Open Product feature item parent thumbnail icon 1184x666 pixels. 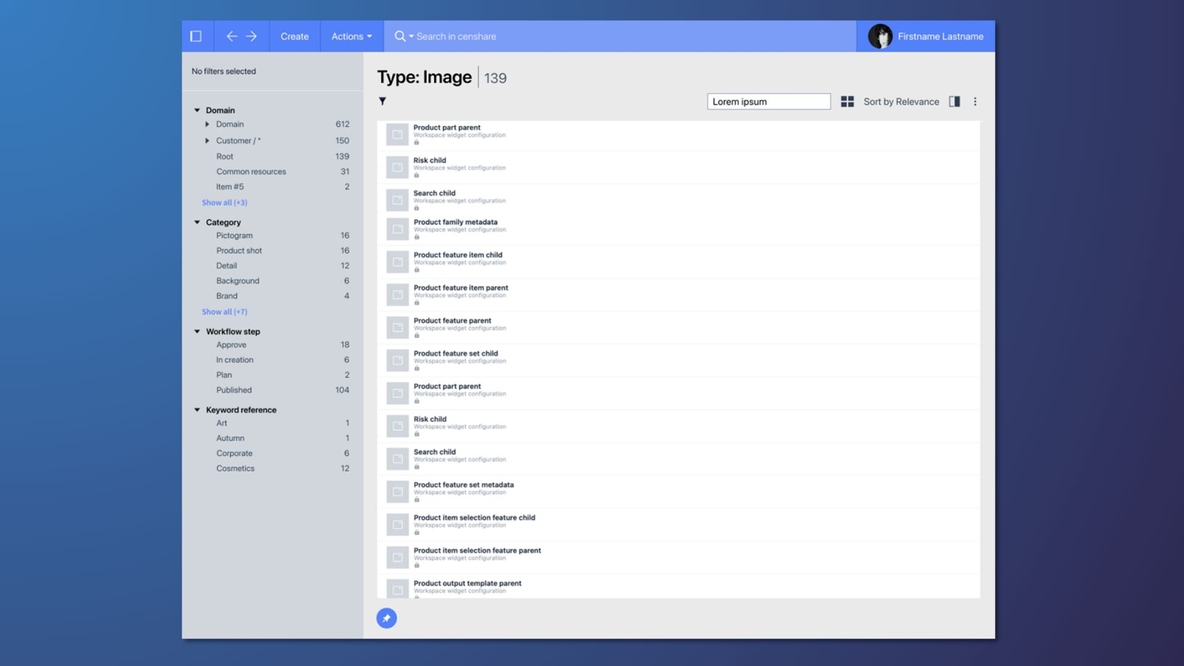pyautogui.click(x=397, y=294)
